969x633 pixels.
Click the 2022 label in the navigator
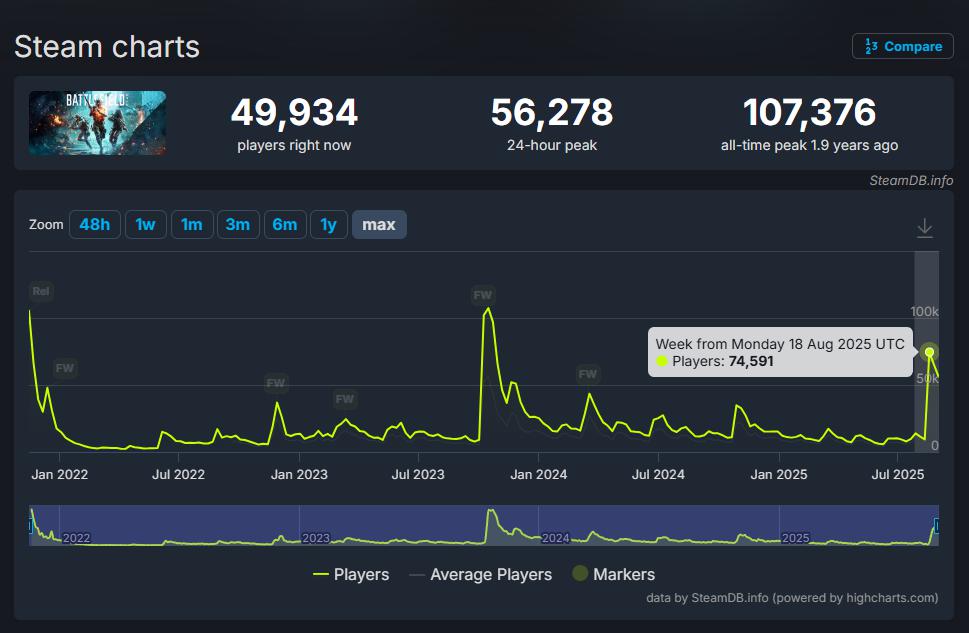77,538
